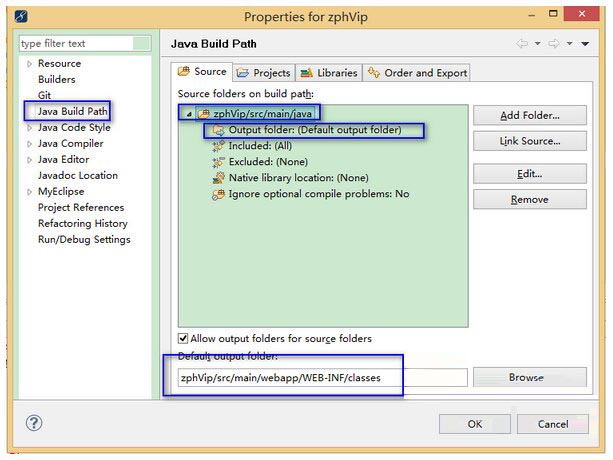The image size is (613, 460).
Task: Collapse the zphVip/src/main/java source folder
Action: (187, 114)
